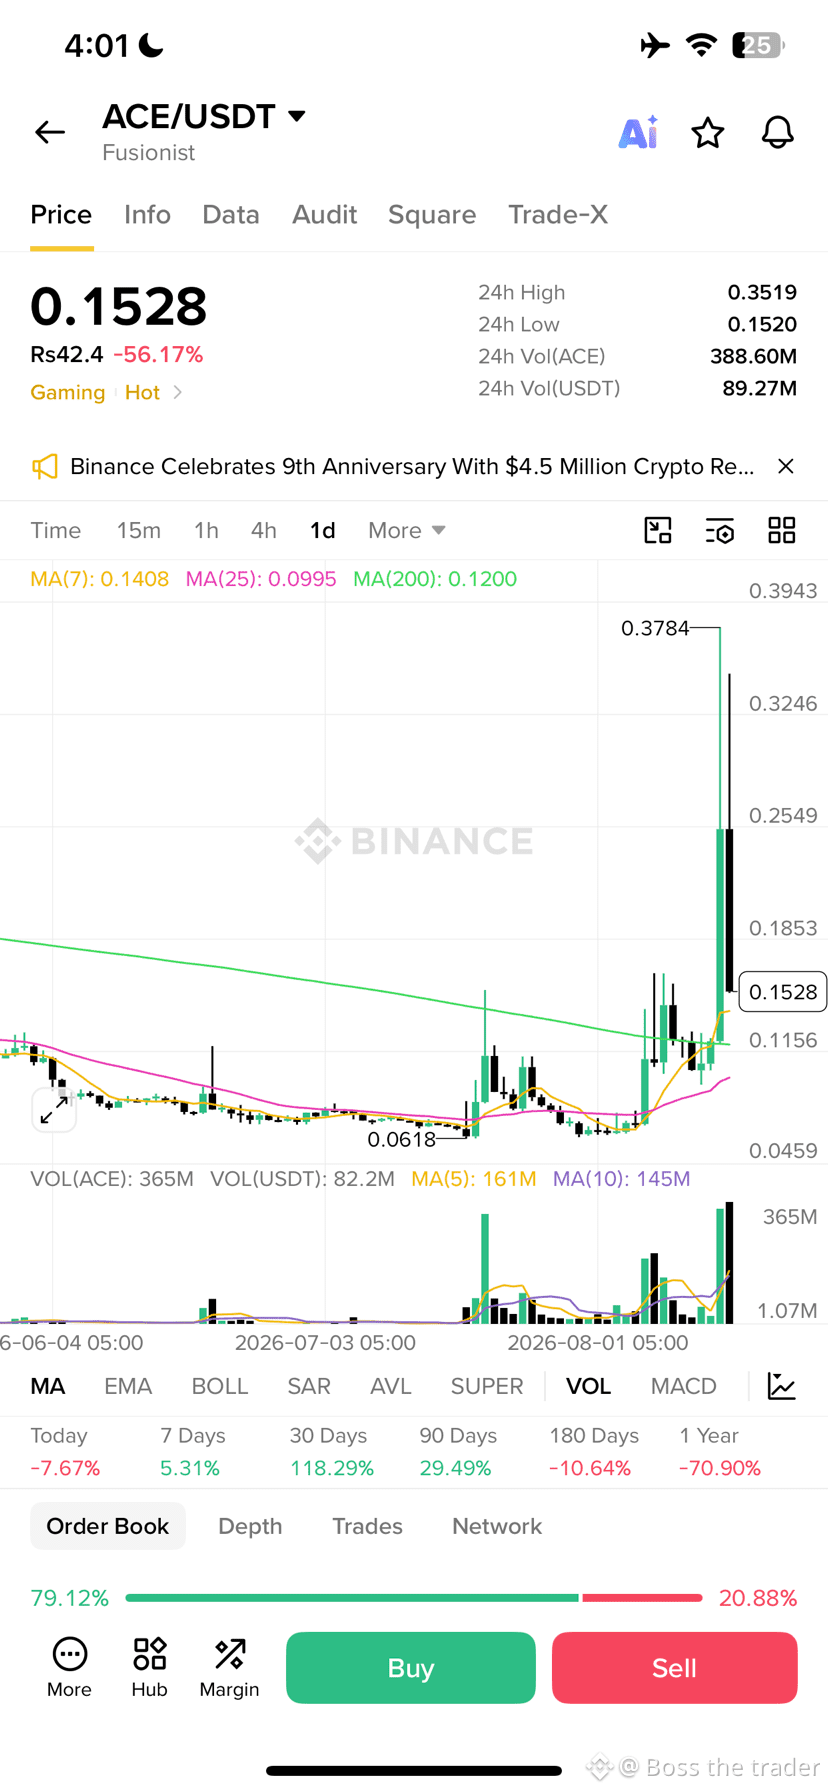
Task: Open Hot tag chevron
Action: point(177,392)
